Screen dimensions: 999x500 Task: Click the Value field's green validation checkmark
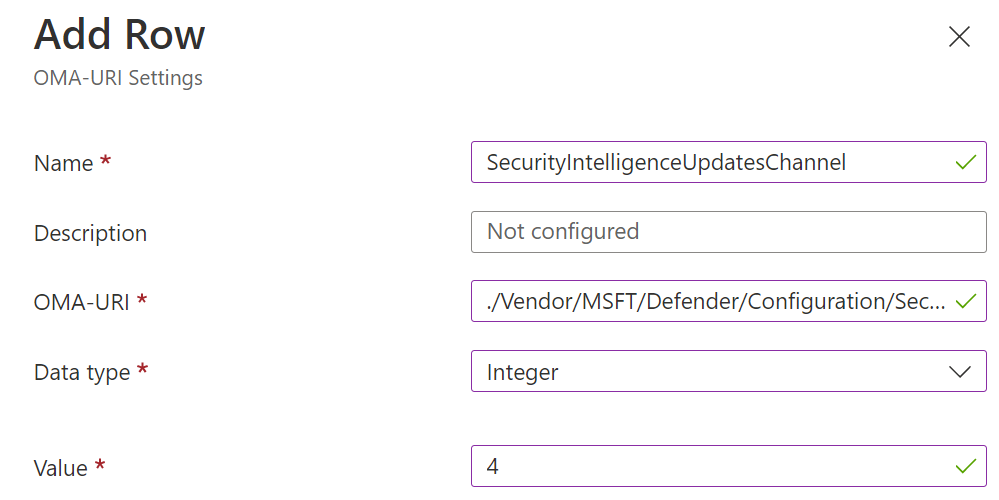965,466
